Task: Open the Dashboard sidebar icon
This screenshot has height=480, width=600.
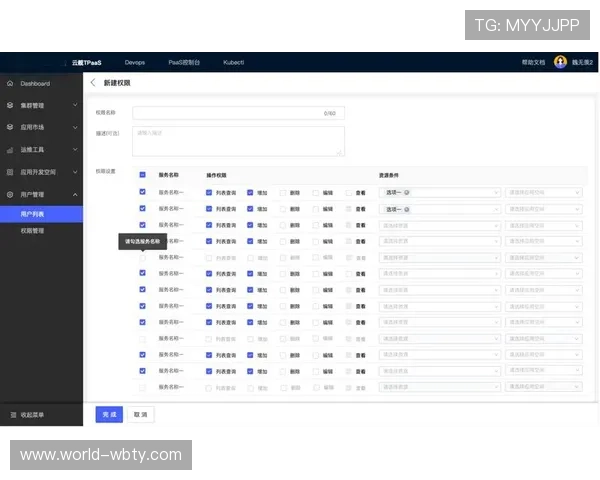Action: point(10,83)
